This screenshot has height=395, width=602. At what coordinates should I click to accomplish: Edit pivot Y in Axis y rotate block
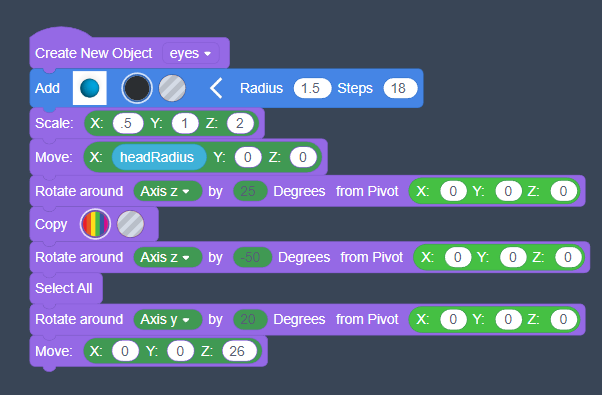click(x=508, y=319)
